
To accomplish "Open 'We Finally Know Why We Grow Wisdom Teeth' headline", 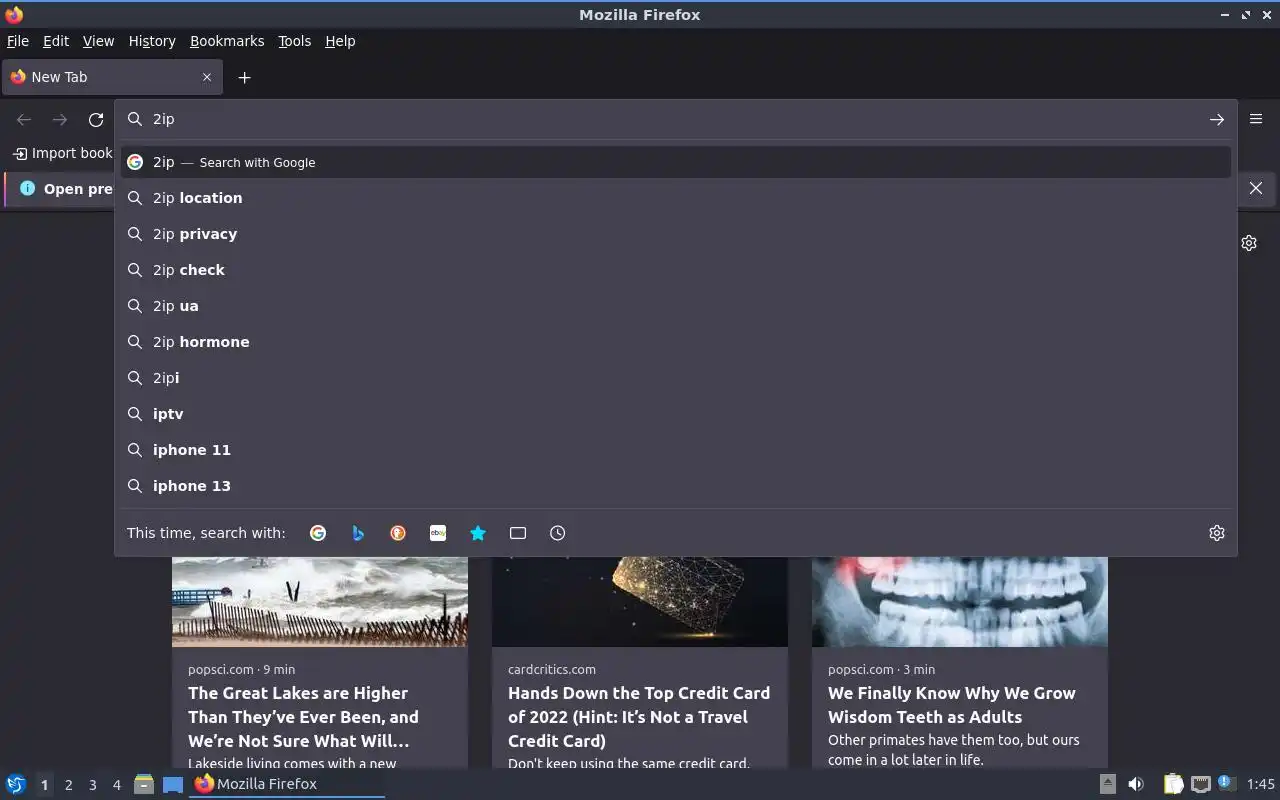I will point(951,705).
